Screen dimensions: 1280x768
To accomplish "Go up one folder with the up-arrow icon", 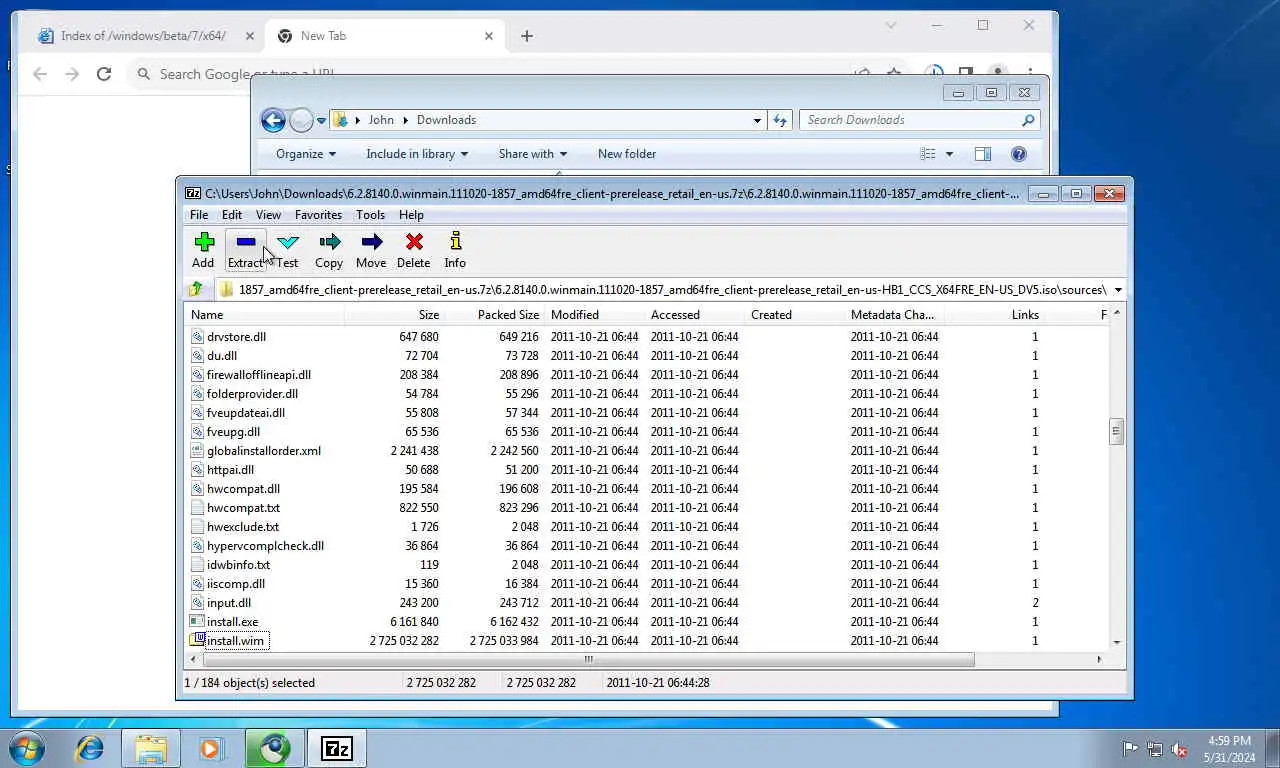I will point(196,289).
